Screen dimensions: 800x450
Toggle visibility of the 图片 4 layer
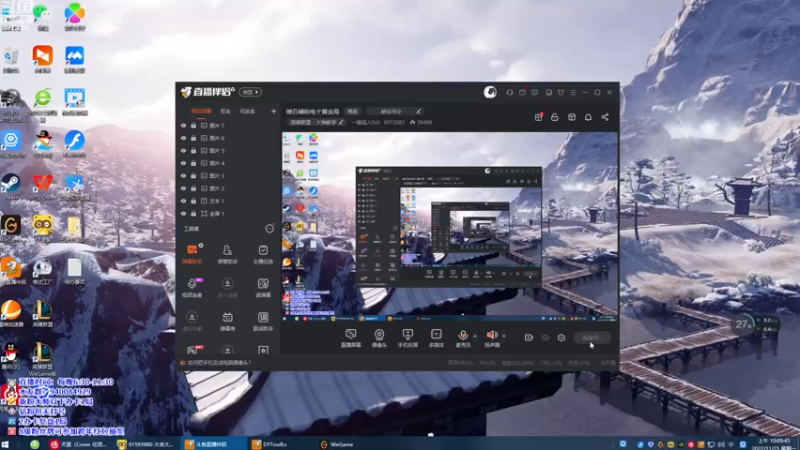pyautogui.click(x=183, y=163)
